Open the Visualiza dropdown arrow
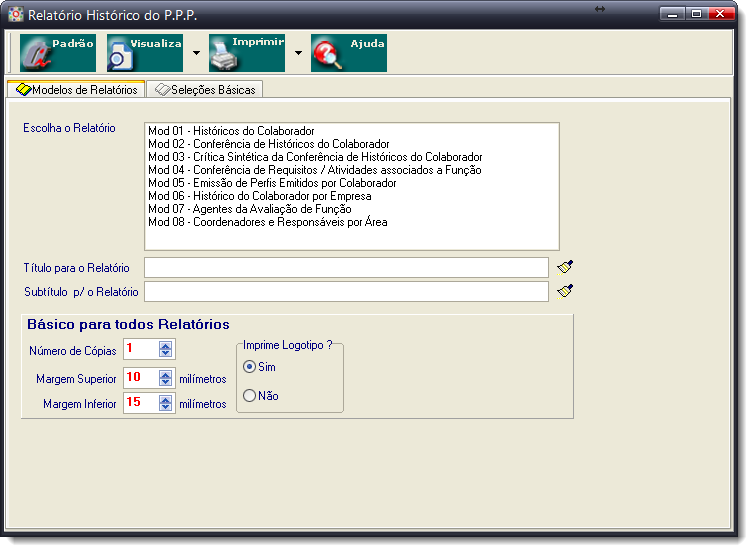This screenshot has height=552, width=753. (196, 53)
